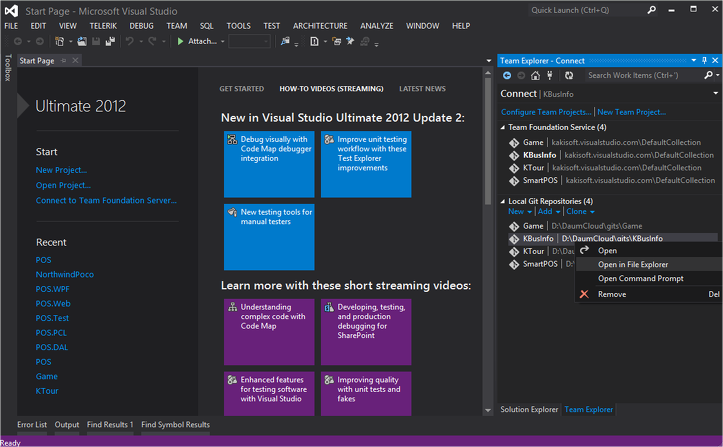Click the Navigate Backward toolbar arrow
The image size is (723, 447).
18,42
